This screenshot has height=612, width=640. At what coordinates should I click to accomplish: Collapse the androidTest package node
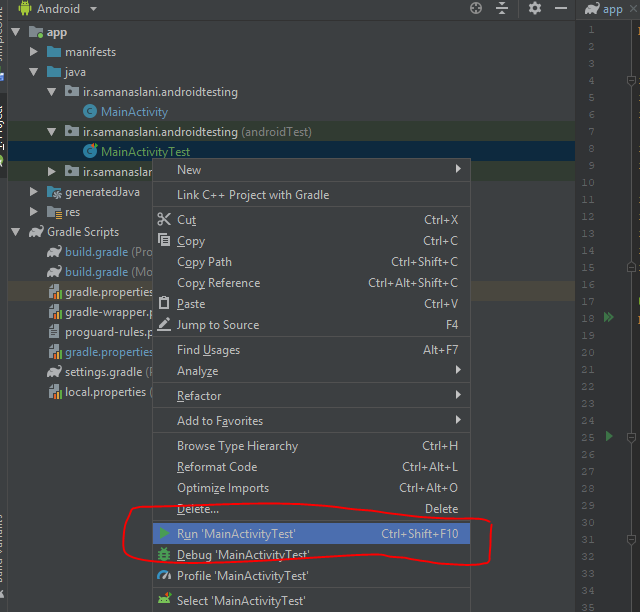pos(52,132)
